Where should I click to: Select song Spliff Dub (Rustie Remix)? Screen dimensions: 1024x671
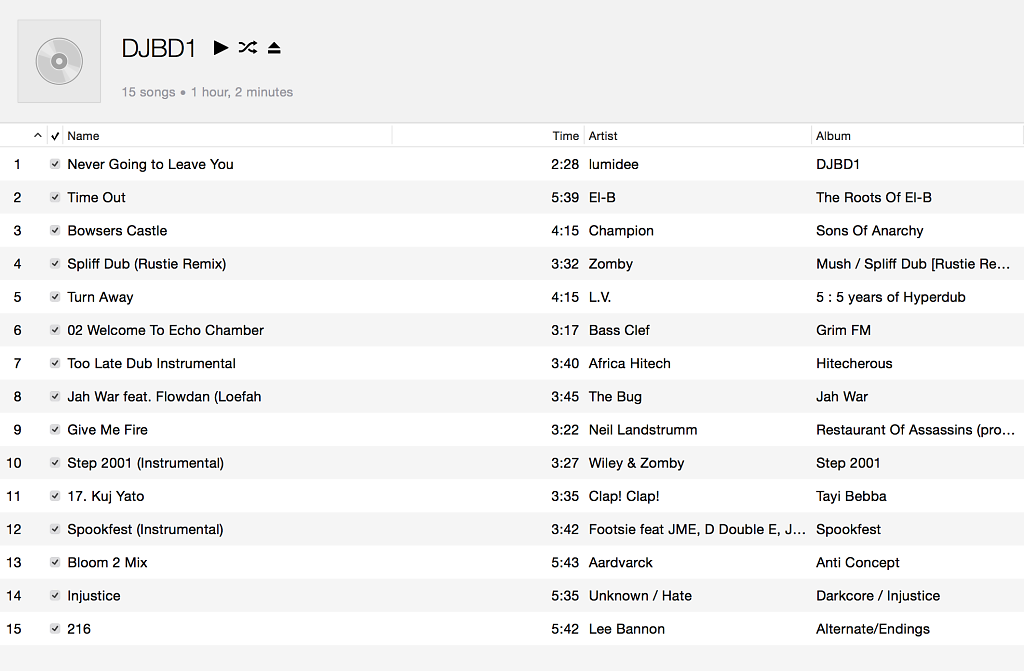[x=147, y=264]
